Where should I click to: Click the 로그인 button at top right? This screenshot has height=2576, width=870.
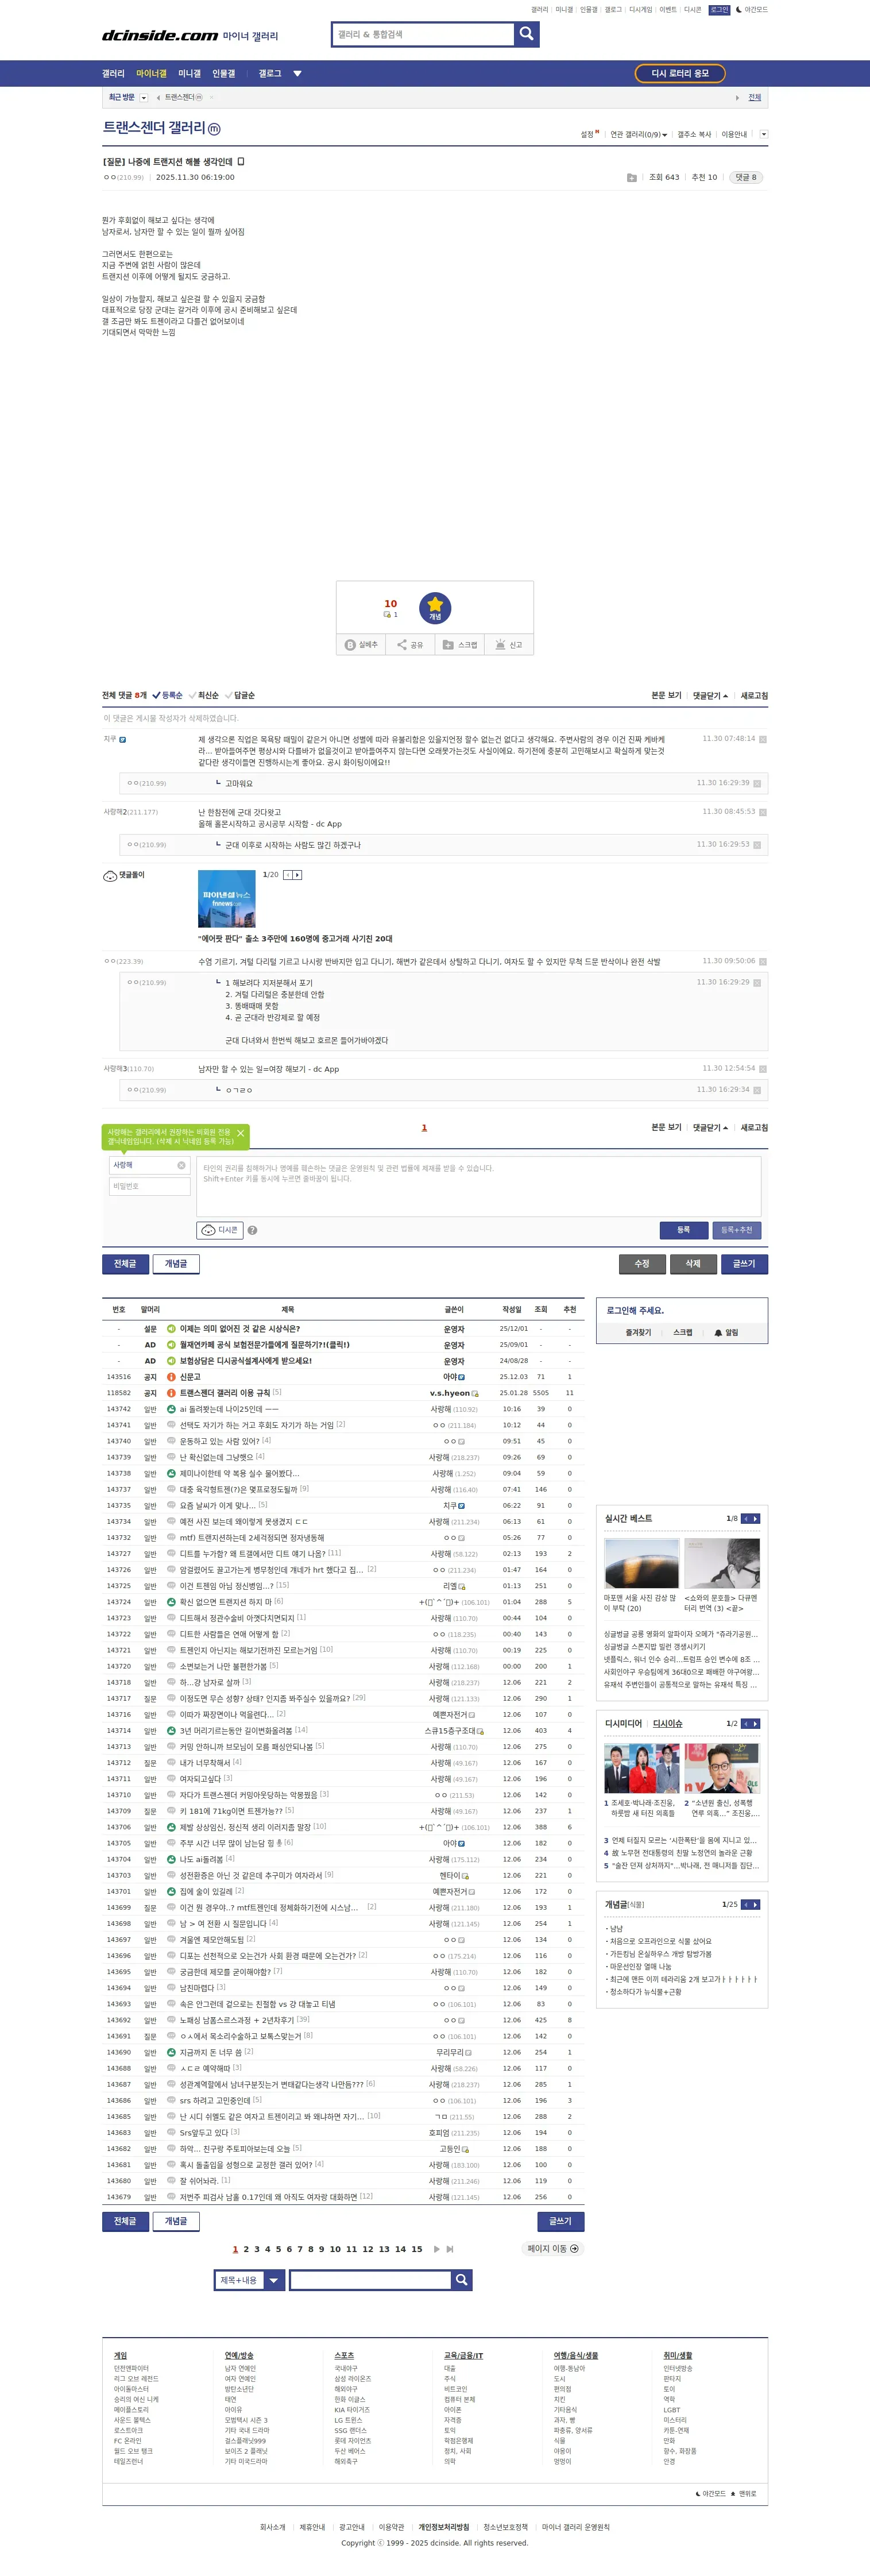click(x=719, y=10)
